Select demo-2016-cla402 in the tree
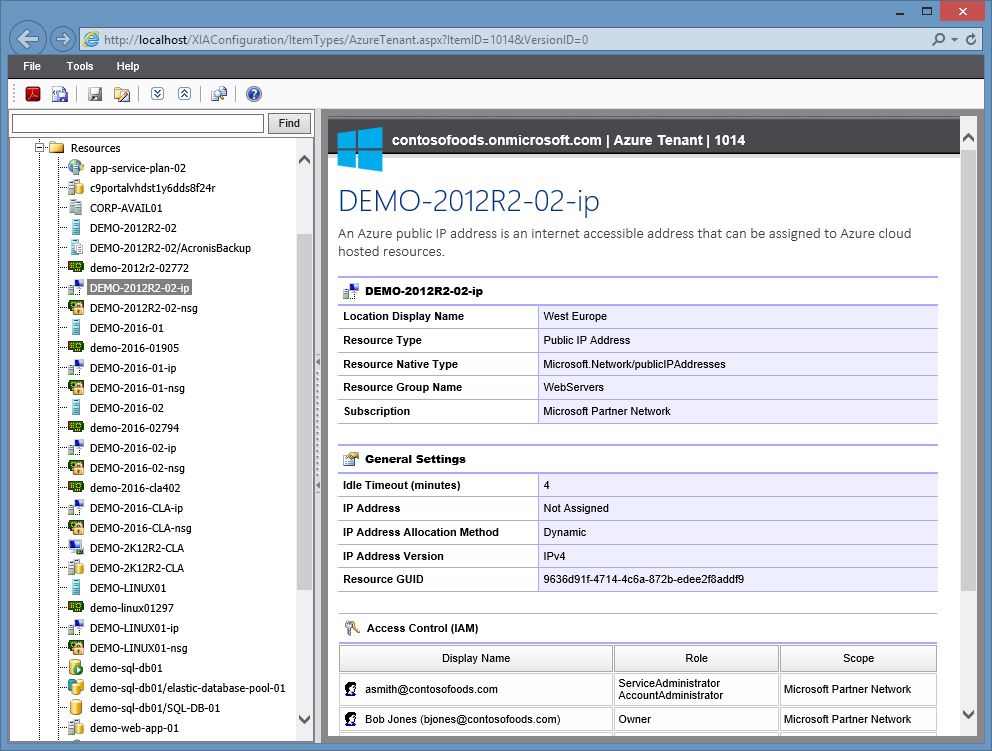 click(135, 488)
